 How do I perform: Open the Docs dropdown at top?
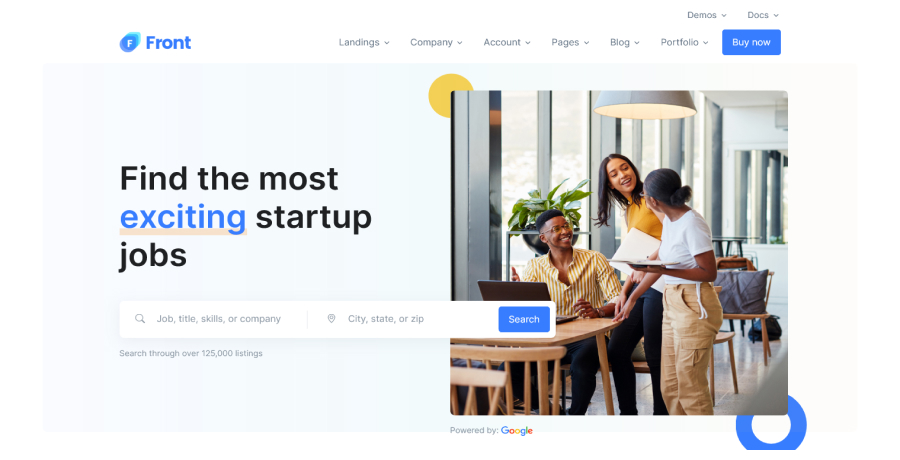point(763,15)
